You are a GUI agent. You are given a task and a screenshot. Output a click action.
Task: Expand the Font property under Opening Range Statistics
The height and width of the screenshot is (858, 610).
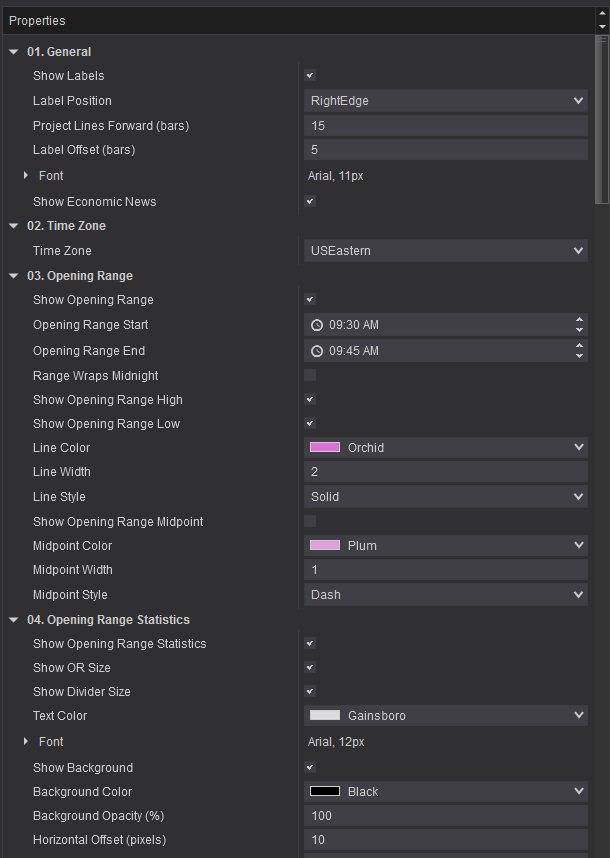click(26, 741)
